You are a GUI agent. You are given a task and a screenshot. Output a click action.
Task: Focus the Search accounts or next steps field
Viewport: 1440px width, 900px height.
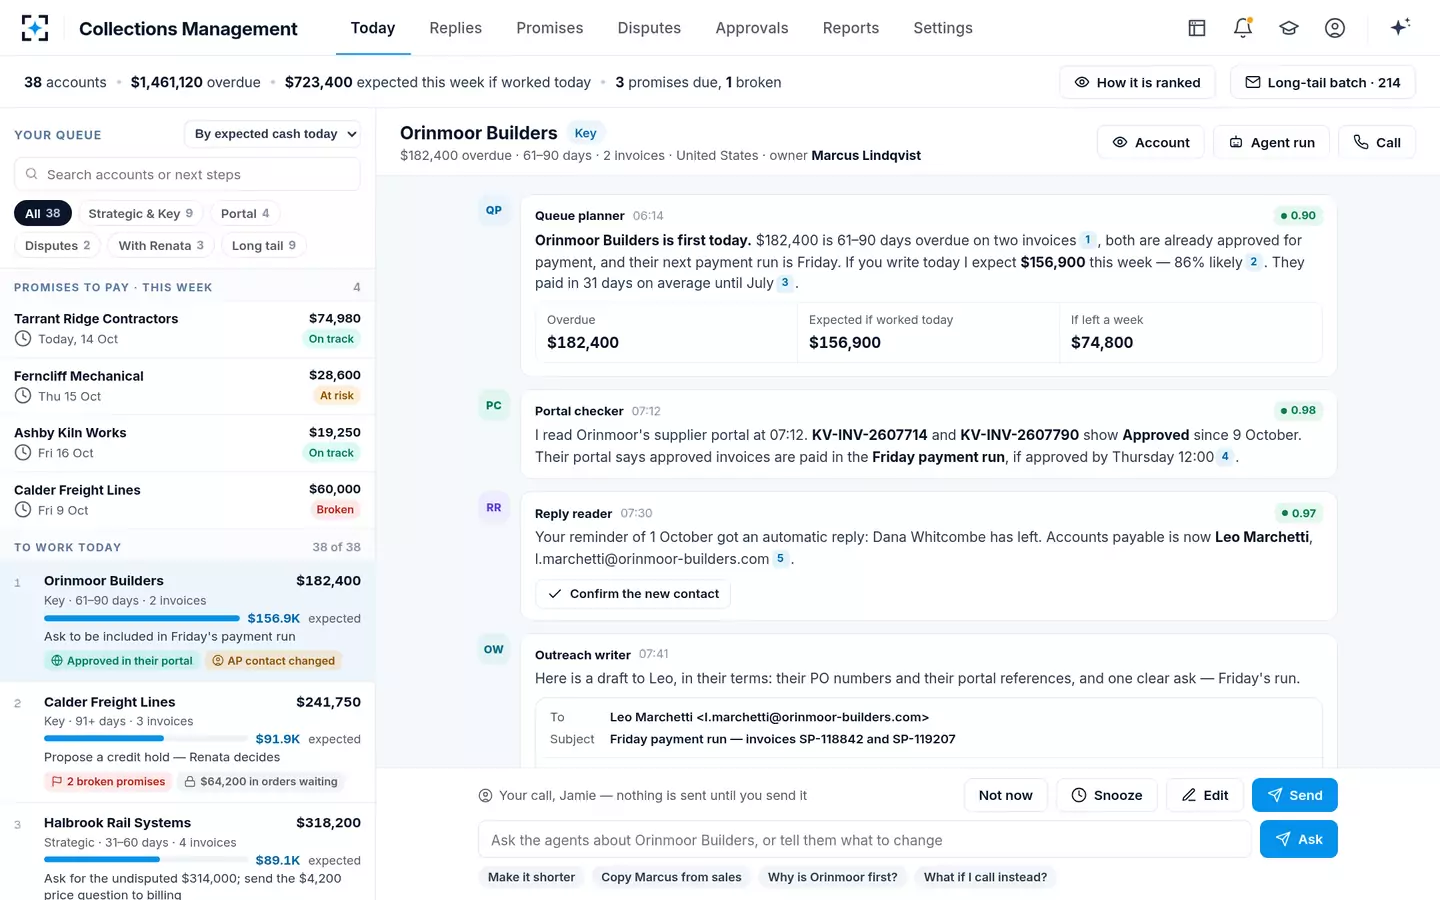click(x=188, y=174)
